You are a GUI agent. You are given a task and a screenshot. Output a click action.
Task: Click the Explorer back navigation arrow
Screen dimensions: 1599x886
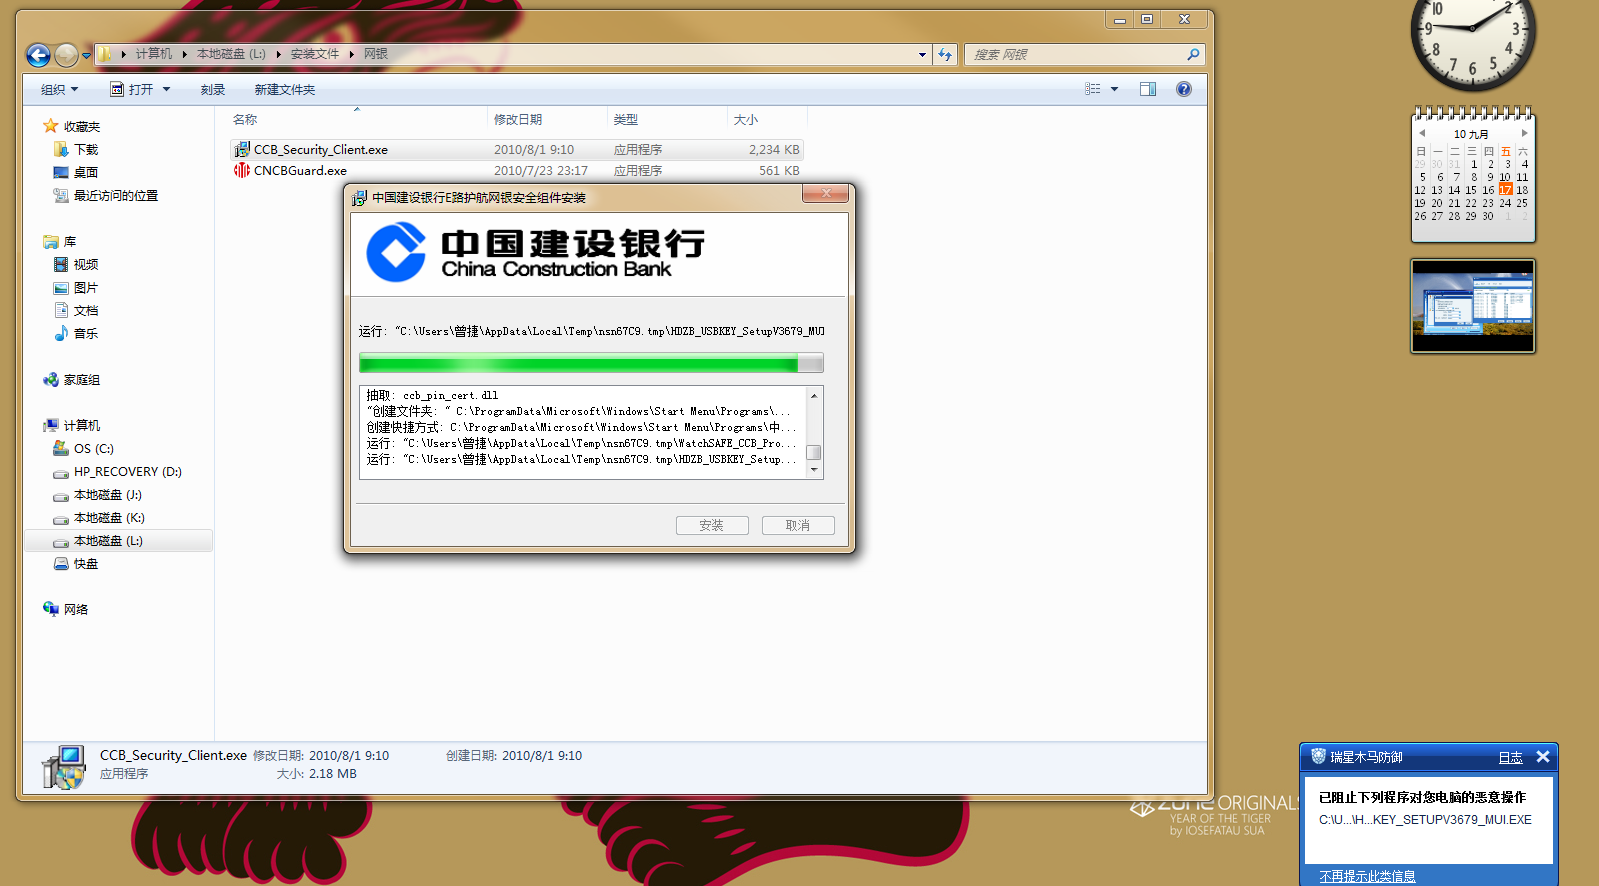38,55
